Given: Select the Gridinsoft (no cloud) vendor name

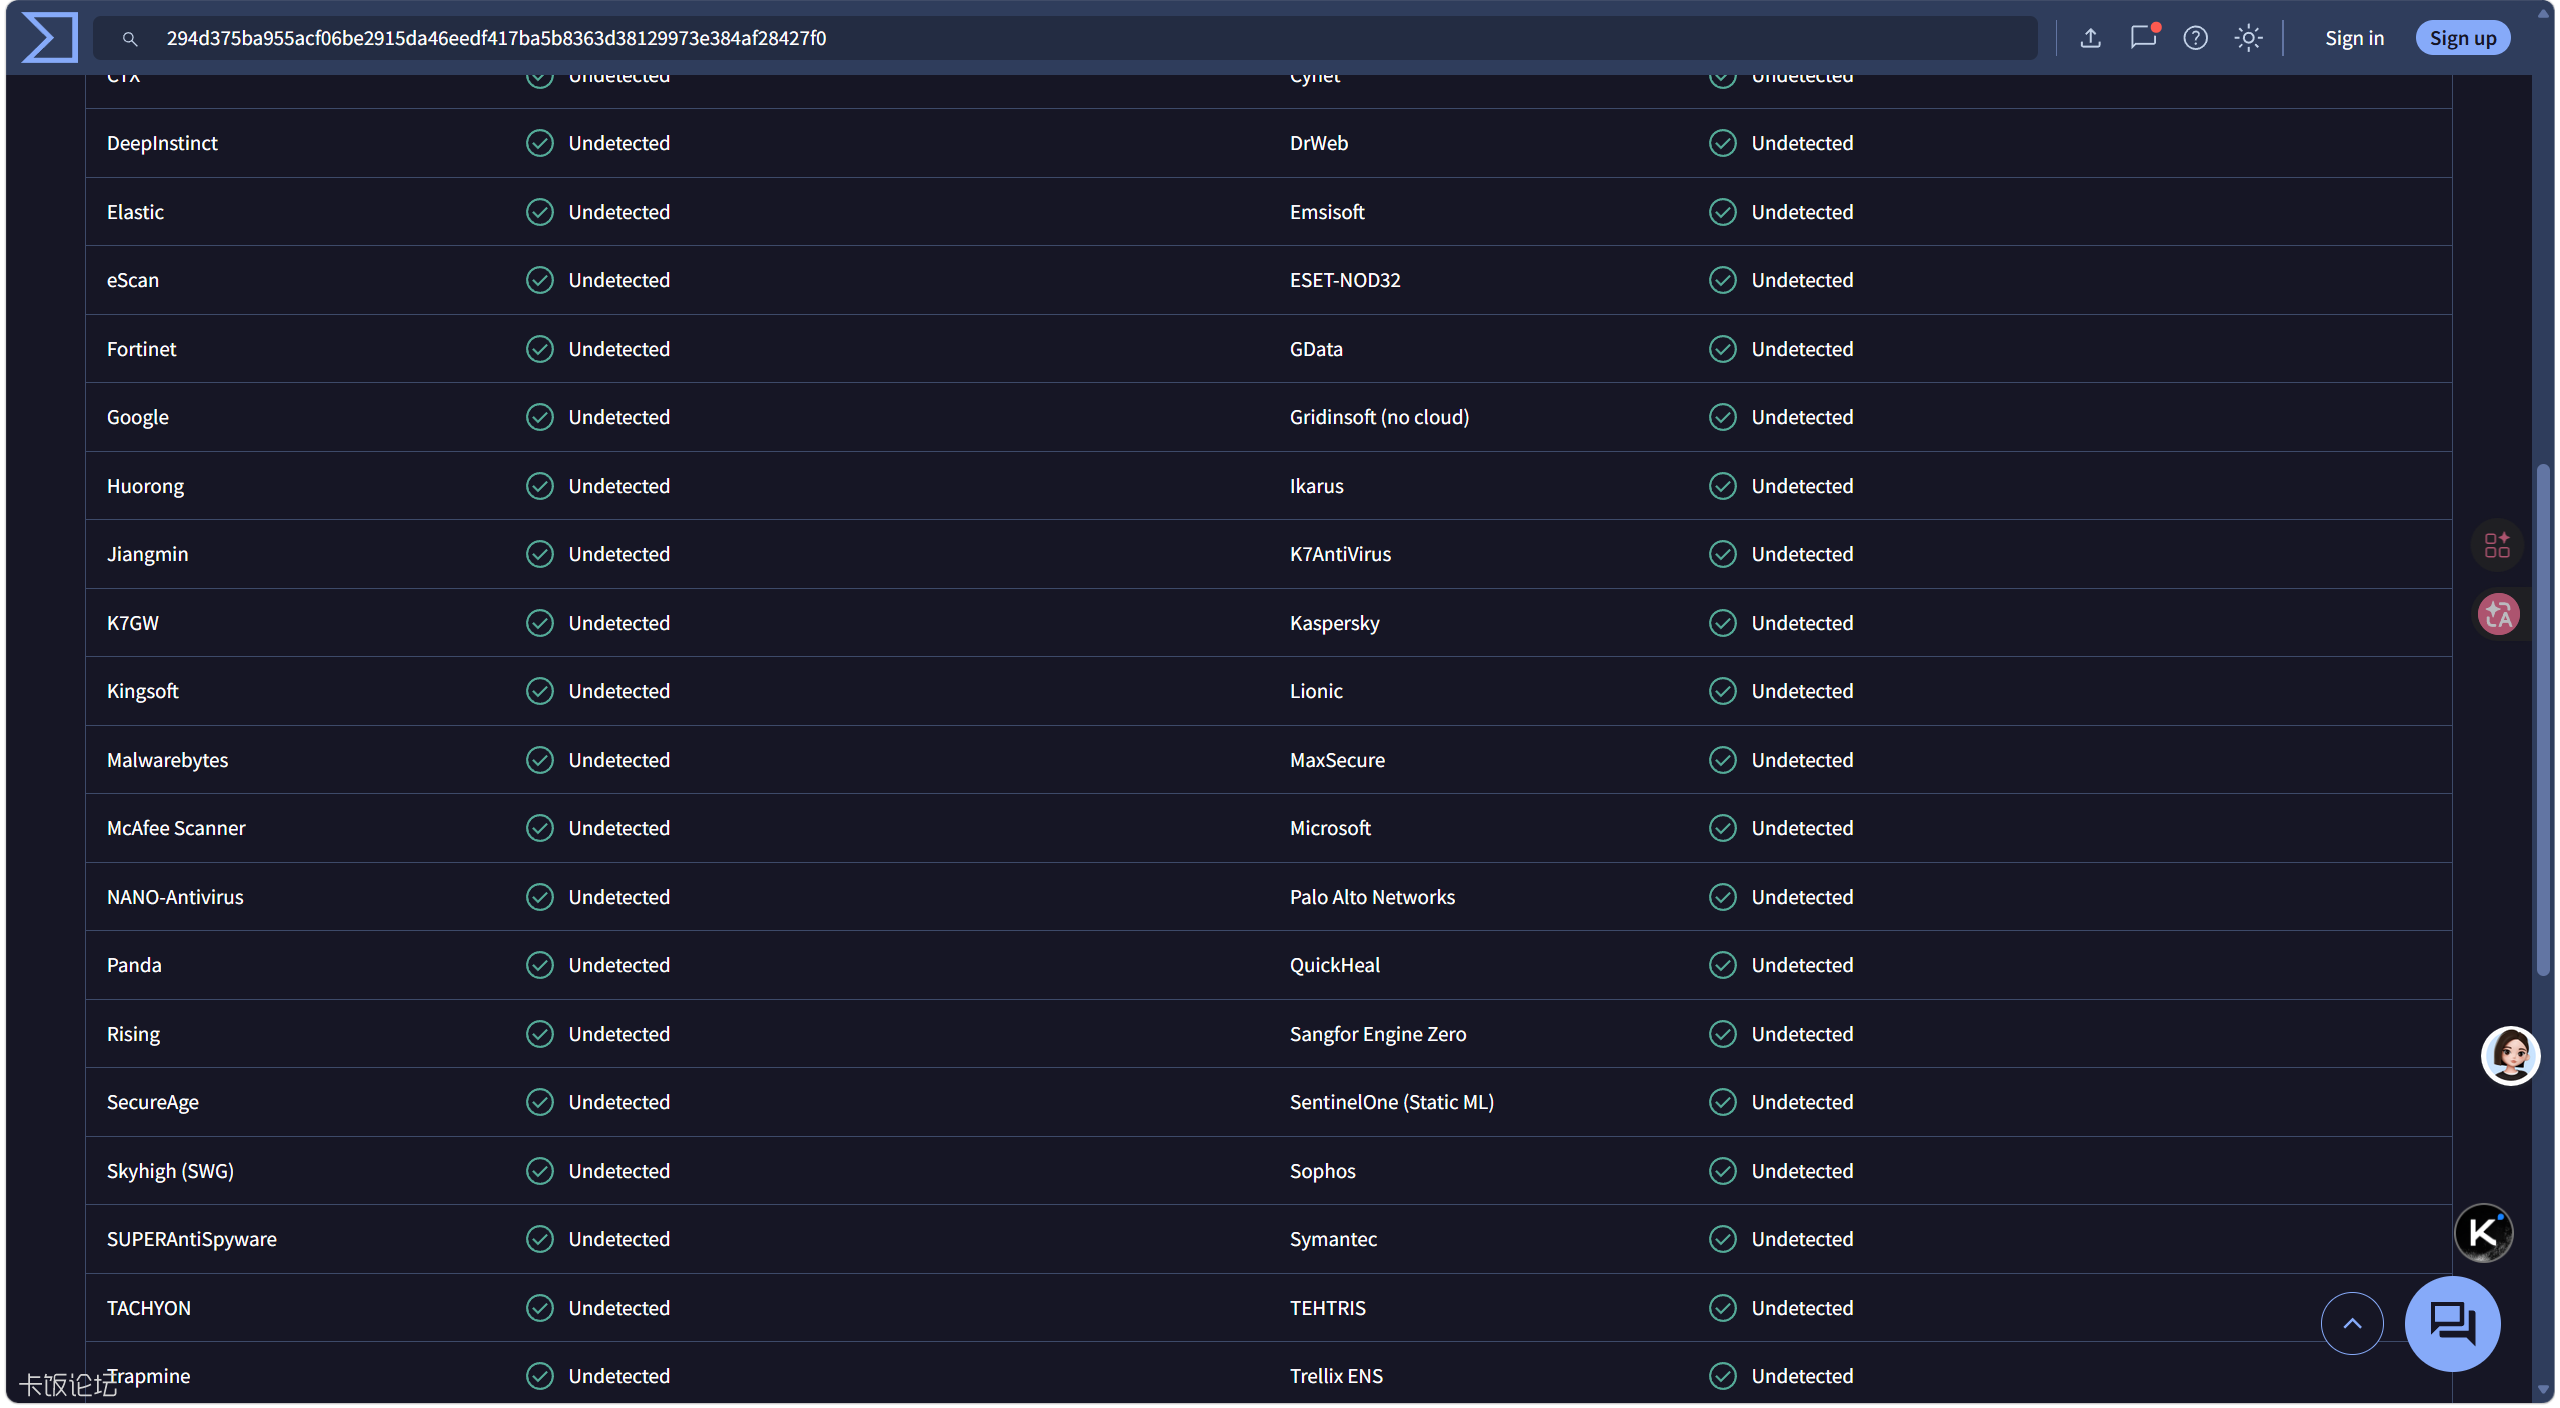Looking at the screenshot, I should click(1379, 417).
